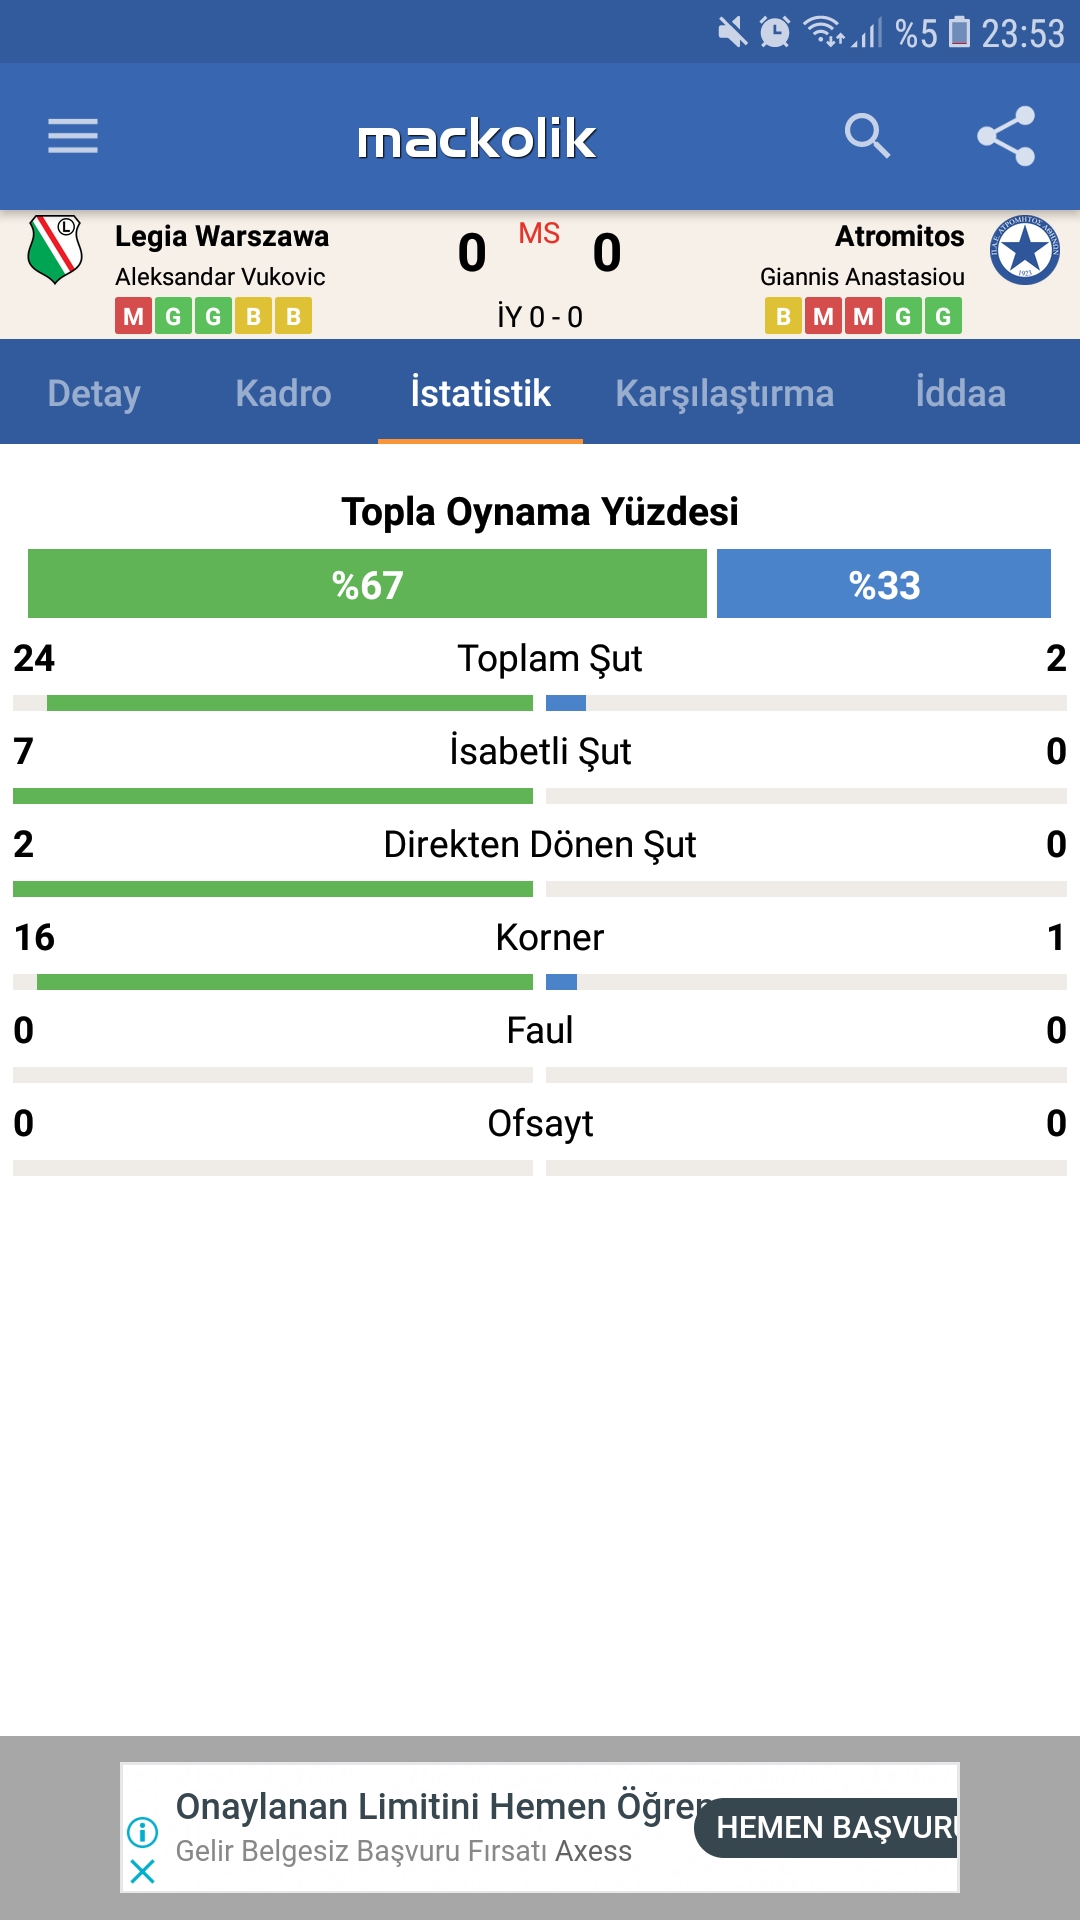Screen dimensions: 1080x1920
Task: Open Atromitos team name link
Action: coord(900,237)
